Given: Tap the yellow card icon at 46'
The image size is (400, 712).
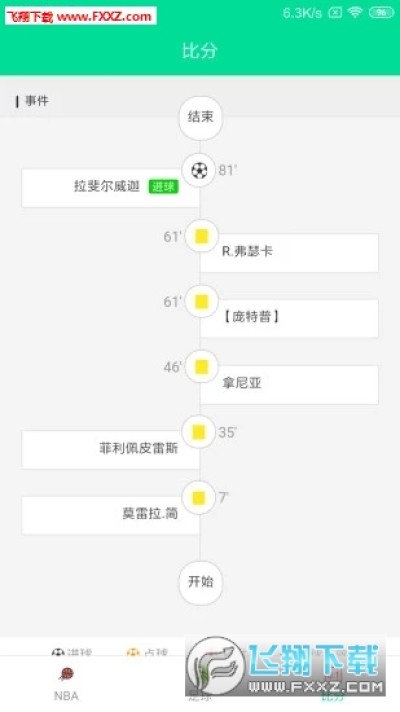Looking at the screenshot, I should pos(201,367).
